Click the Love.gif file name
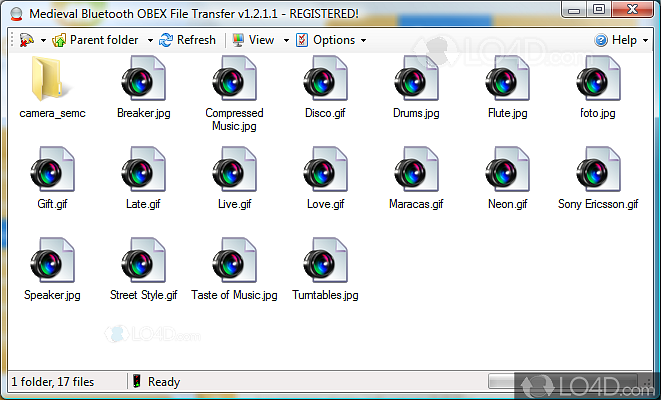 (325, 204)
